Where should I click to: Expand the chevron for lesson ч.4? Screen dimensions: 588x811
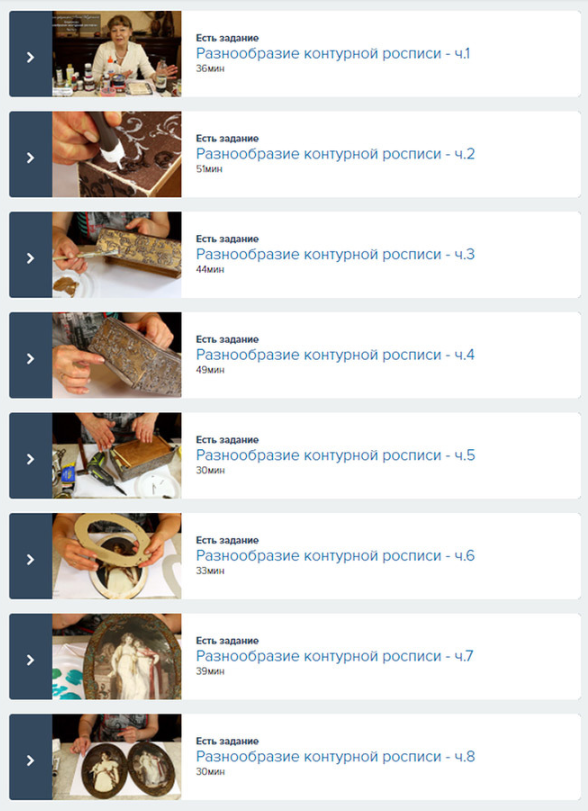31,358
